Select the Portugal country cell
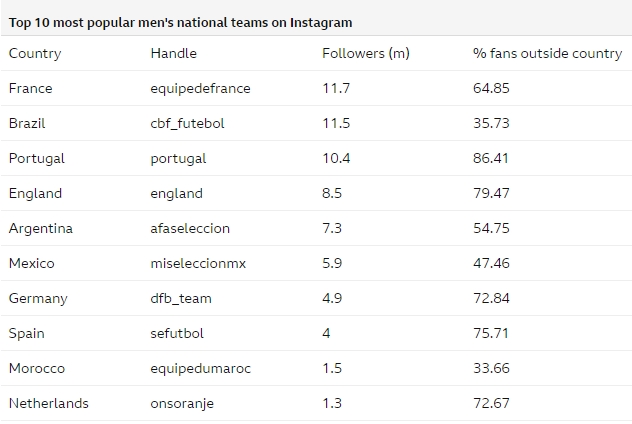 pos(36,158)
